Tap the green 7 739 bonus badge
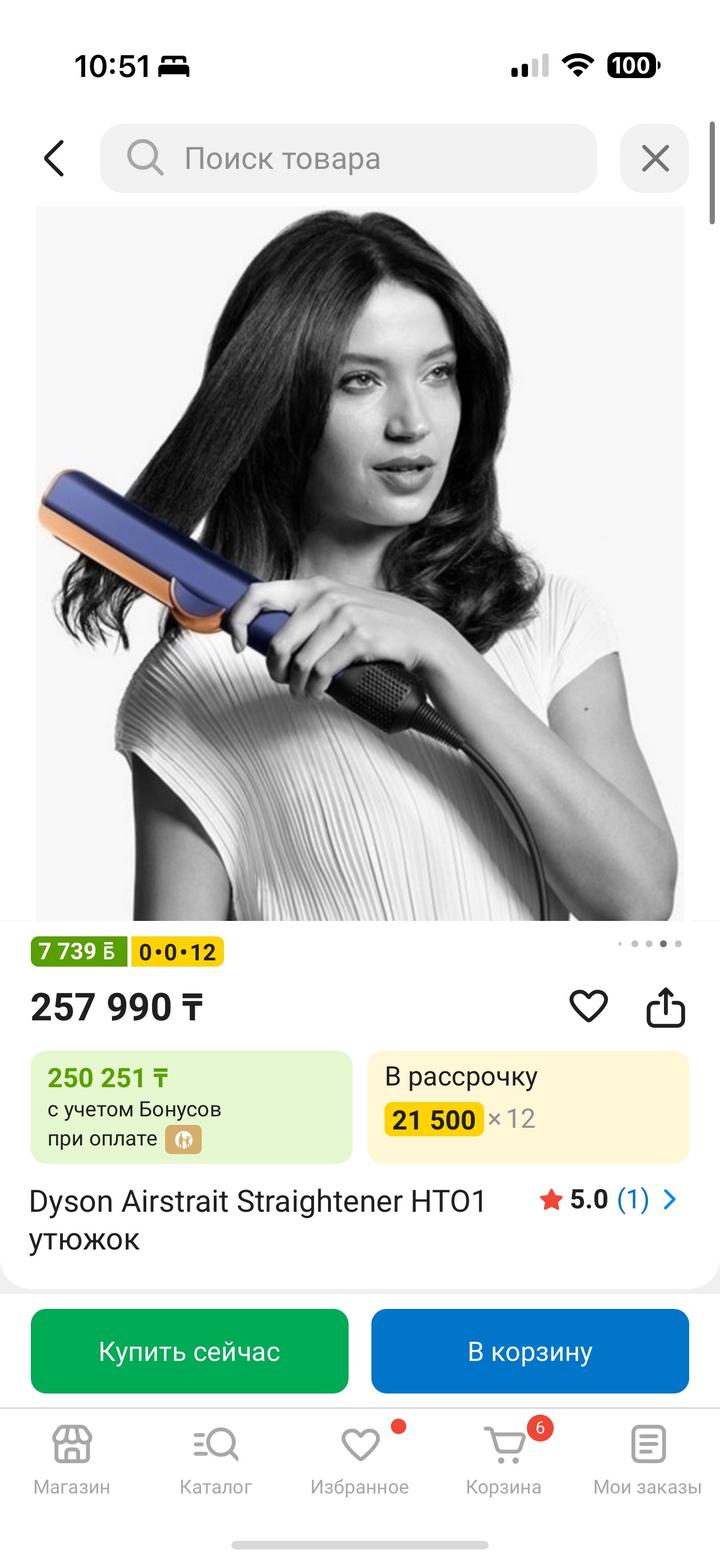Screen dimensions: 720x1563 pyautogui.click(x=79, y=951)
